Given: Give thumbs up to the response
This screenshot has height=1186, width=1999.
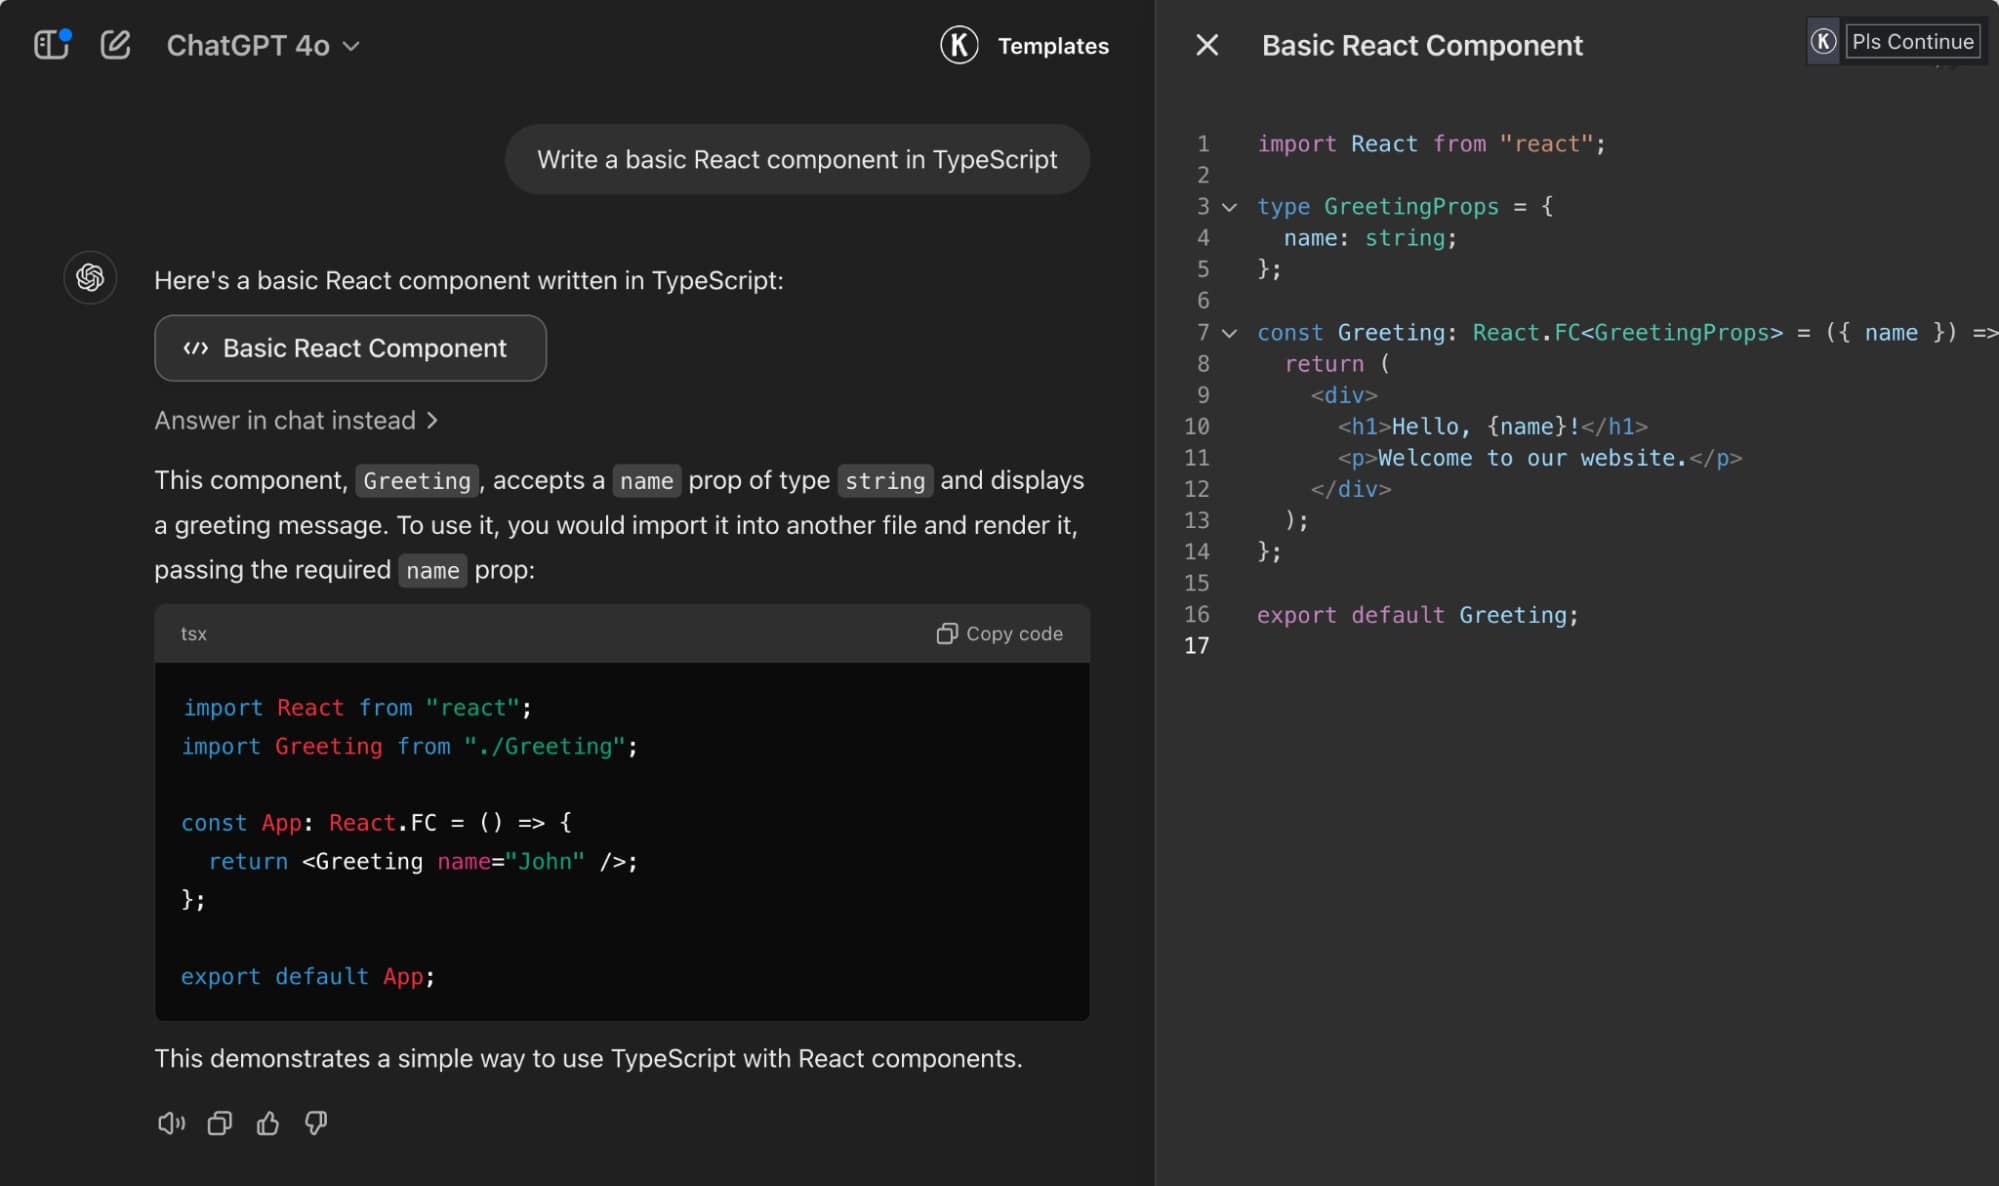Looking at the screenshot, I should click(x=268, y=1123).
